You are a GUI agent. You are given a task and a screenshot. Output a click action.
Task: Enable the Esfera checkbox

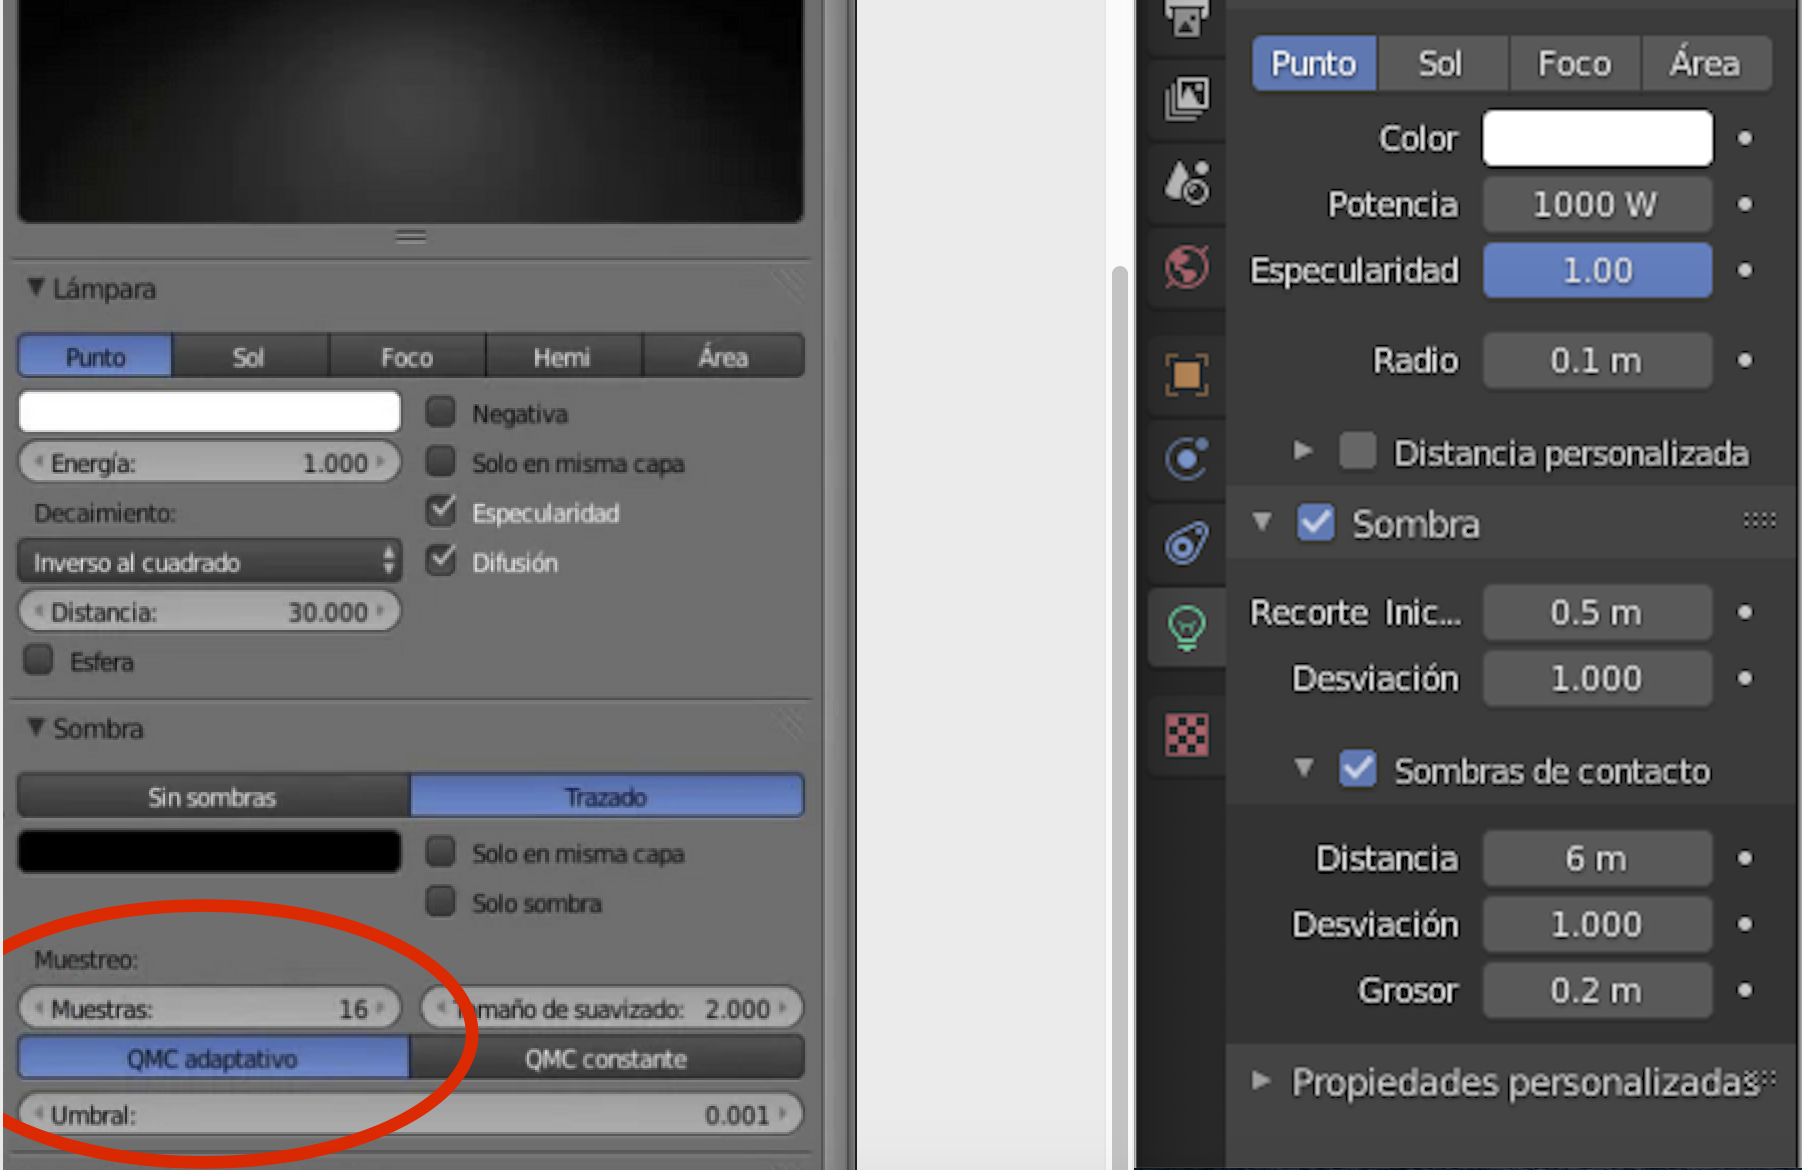coord(39,660)
